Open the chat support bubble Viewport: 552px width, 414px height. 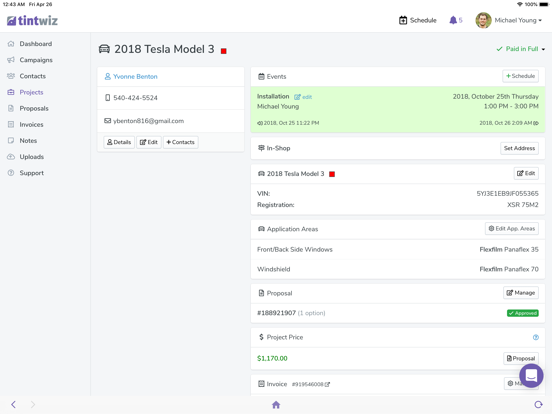[x=531, y=376]
